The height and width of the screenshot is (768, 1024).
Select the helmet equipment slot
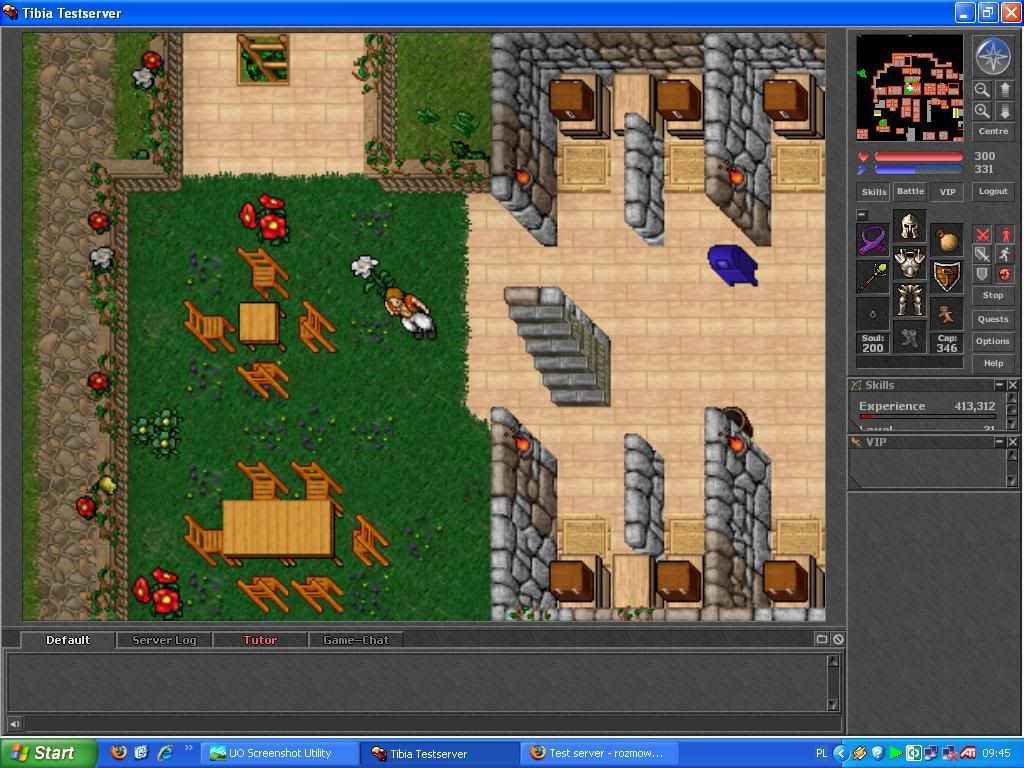tap(909, 226)
